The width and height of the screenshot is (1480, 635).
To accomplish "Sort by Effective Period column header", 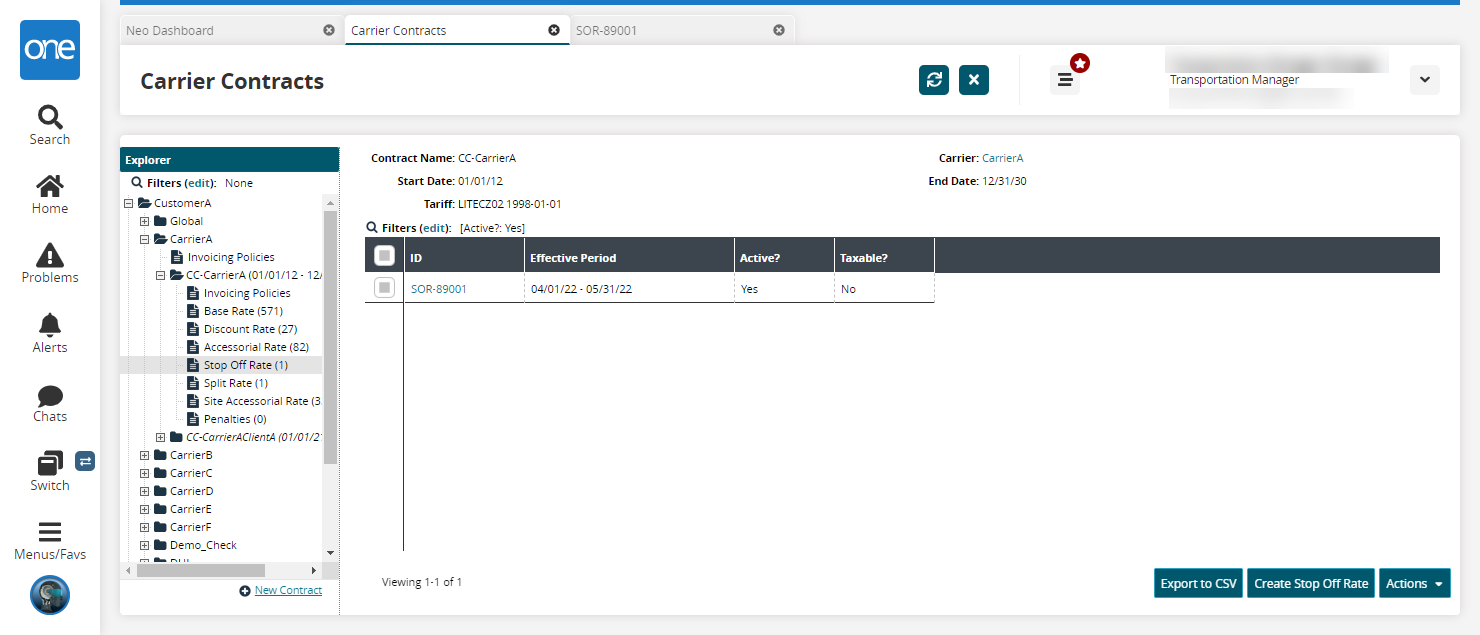I will point(629,255).
